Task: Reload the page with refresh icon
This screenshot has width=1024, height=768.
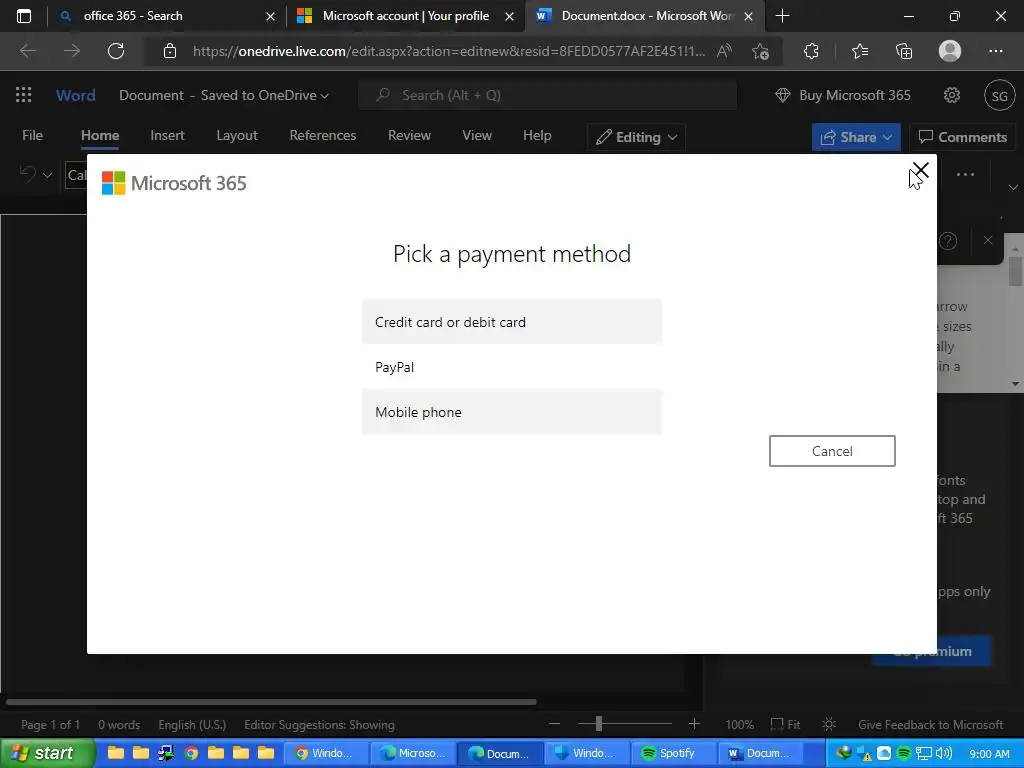Action: [x=116, y=51]
